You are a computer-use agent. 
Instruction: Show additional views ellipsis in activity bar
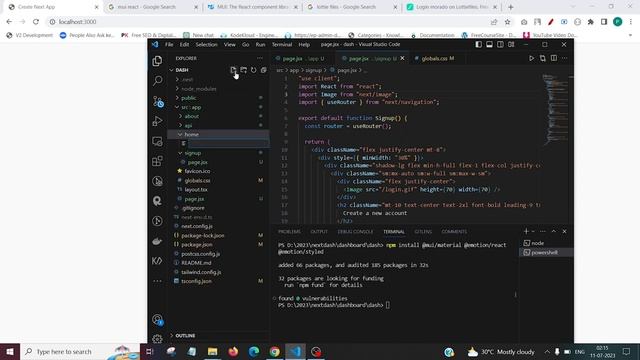(157, 281)
